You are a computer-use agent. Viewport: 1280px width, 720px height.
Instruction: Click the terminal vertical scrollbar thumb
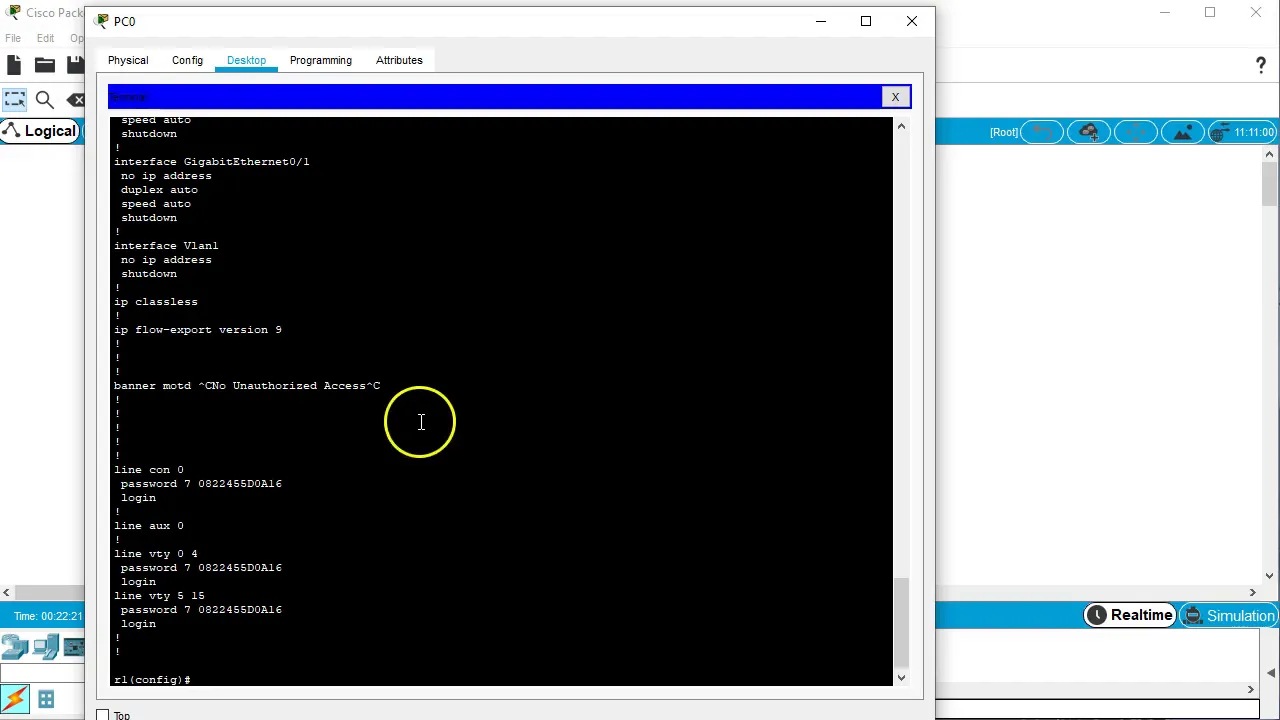(x=901, y=621)
